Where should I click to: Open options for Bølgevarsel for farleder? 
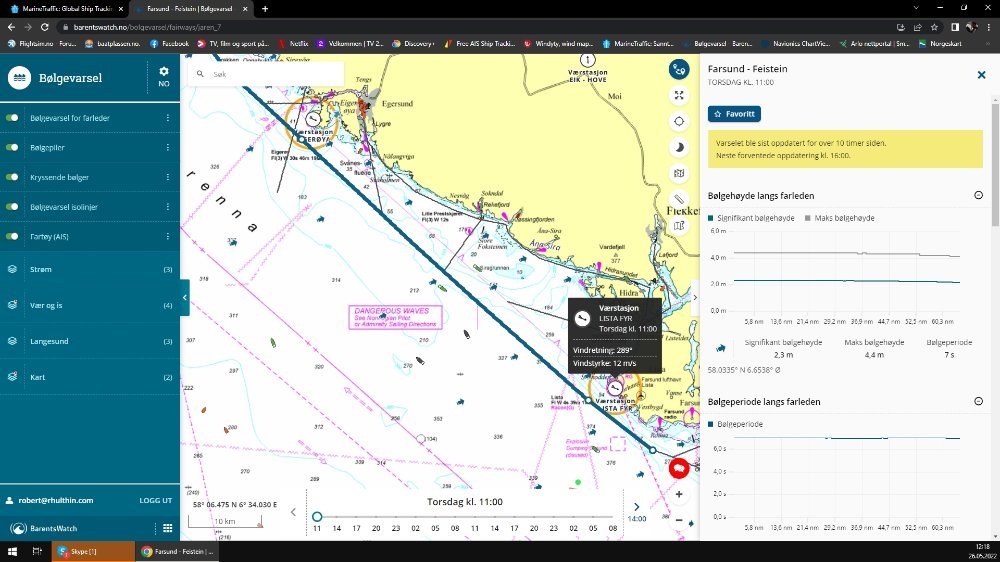point(168,117)
